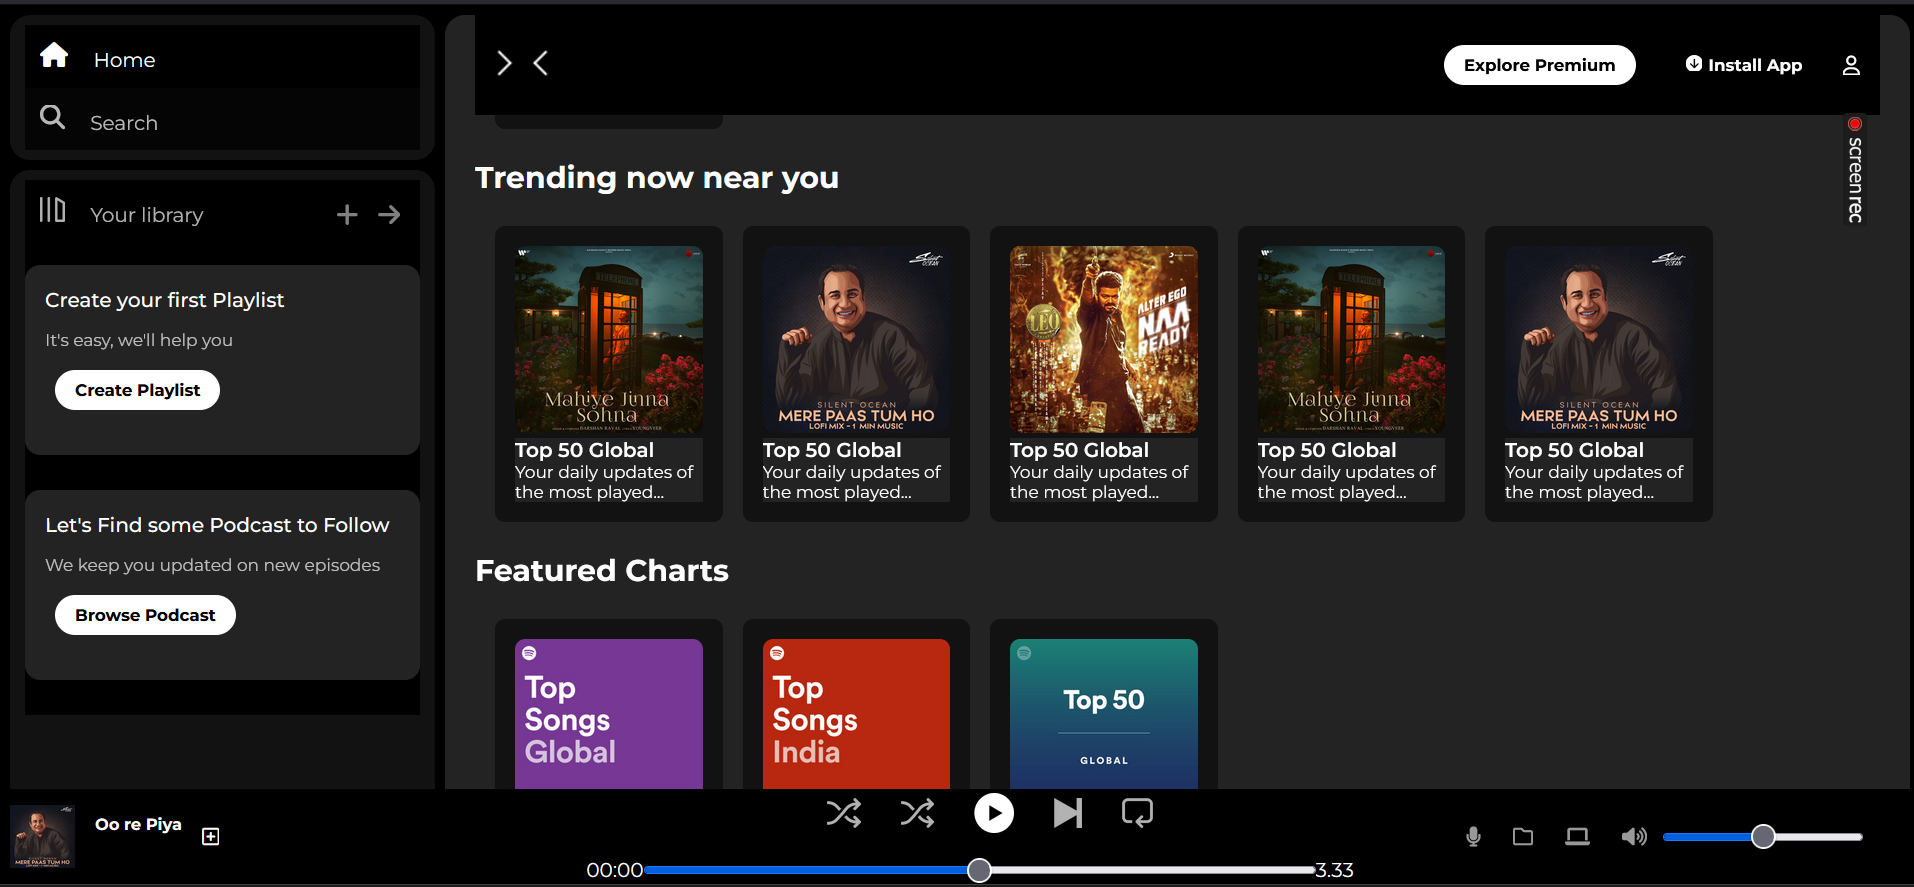Open fourth card, second Mahiye Jinna Sohna
1914x887 pixels.
(x=1351, y=374)
